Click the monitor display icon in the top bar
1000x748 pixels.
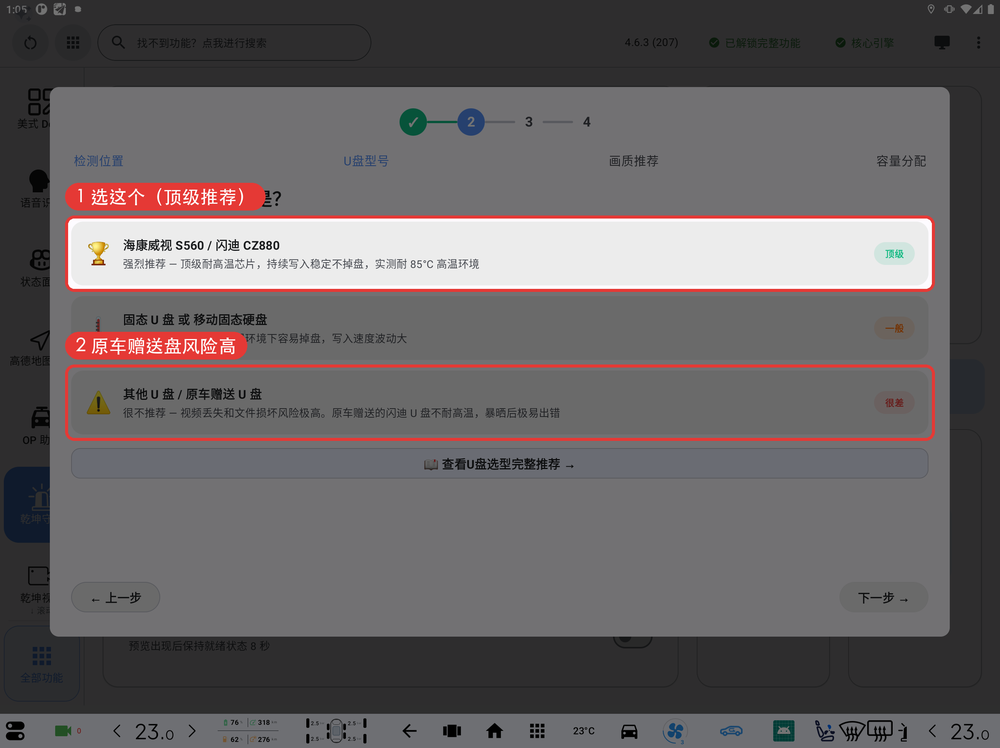pyautogui.click(x=941, y=43)
